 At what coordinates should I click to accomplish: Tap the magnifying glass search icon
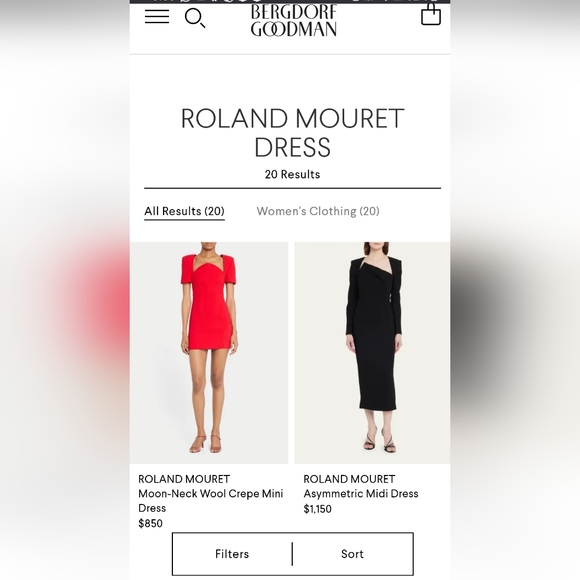[x=195, y=18]
